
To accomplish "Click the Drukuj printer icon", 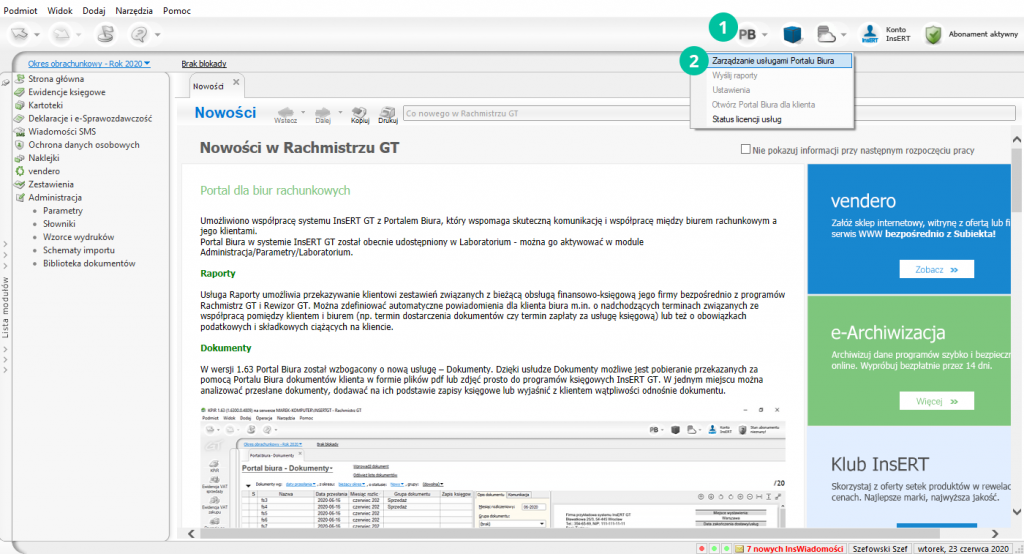I will pos(388,112).
